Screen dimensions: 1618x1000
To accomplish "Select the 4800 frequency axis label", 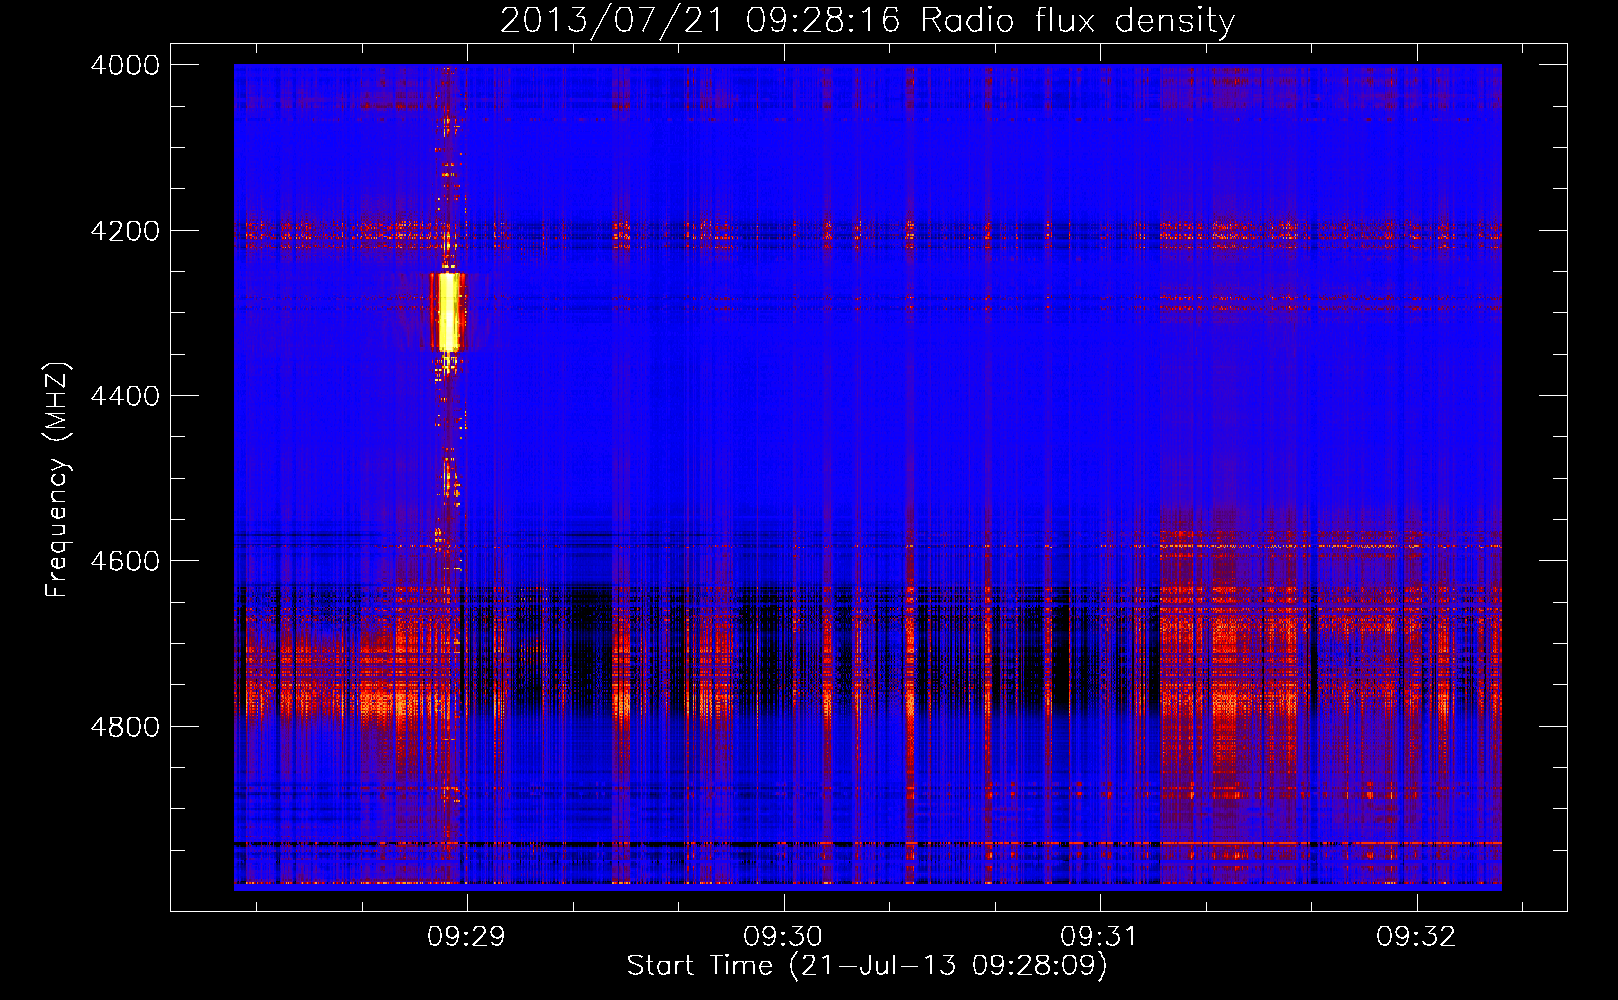I will click(125, 726).
